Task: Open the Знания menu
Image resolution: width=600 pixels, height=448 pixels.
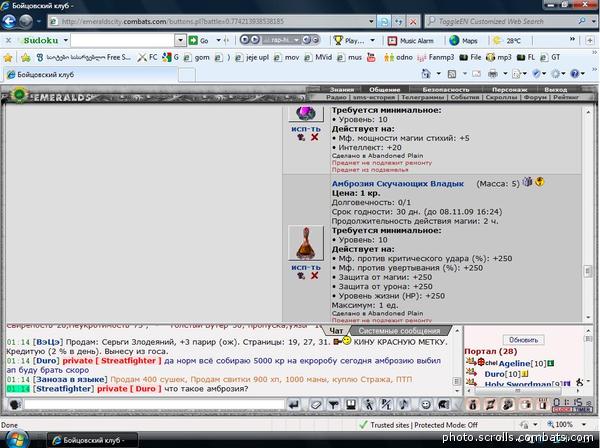Action: coord(342,90)
